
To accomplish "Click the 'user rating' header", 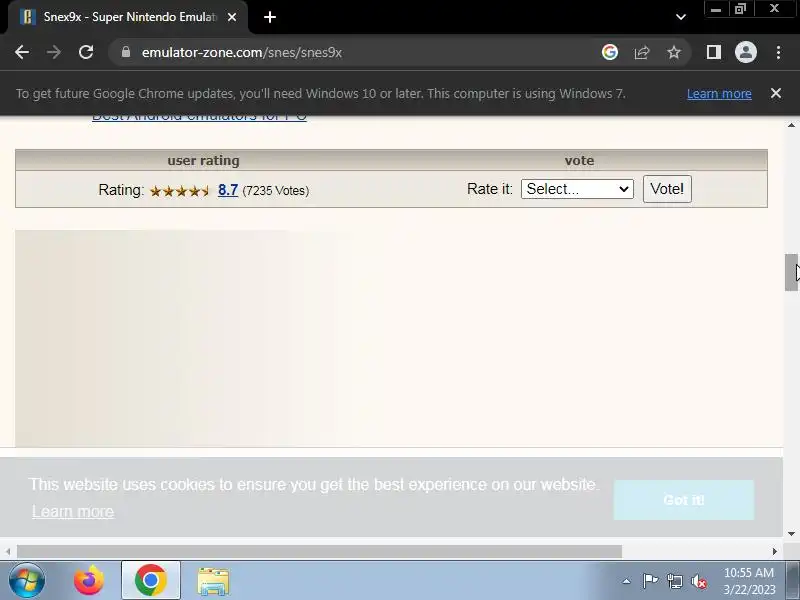I will [203, 160].
